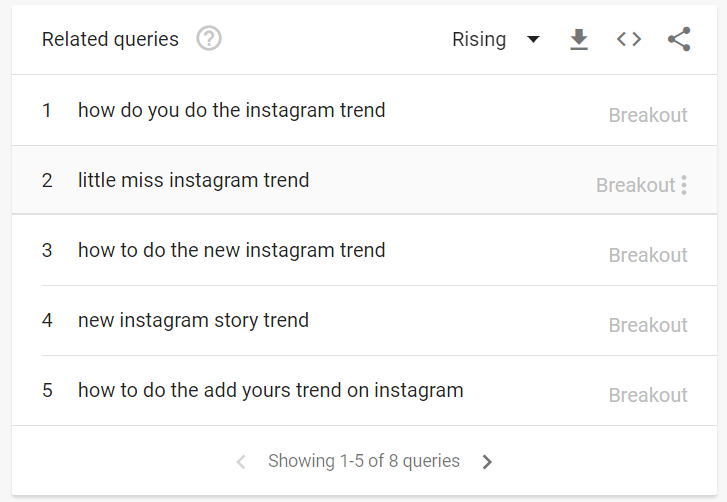Go to next page of queries

487,462
